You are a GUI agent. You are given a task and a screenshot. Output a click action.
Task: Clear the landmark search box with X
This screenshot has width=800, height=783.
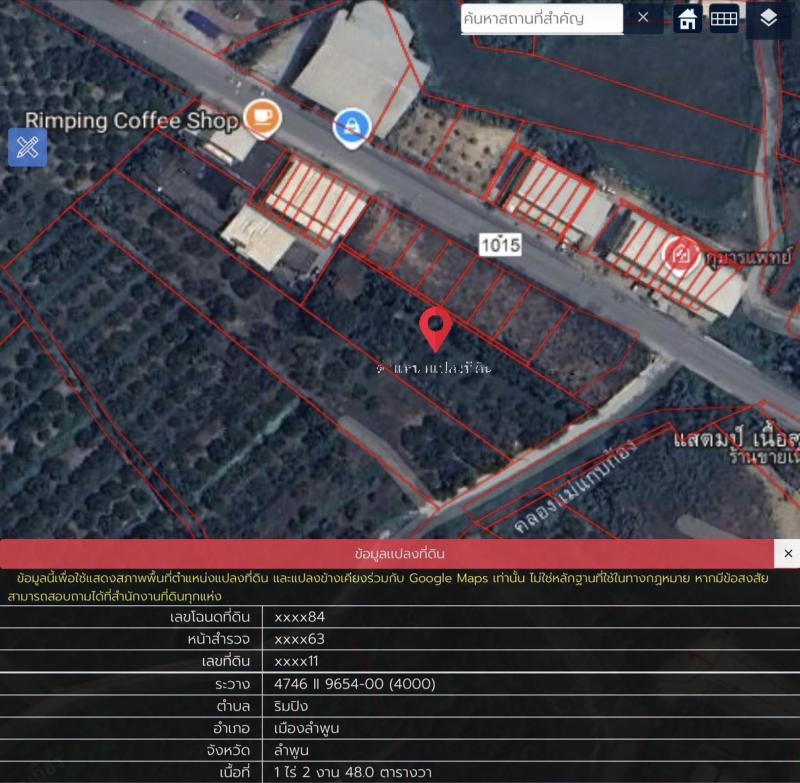643,17
